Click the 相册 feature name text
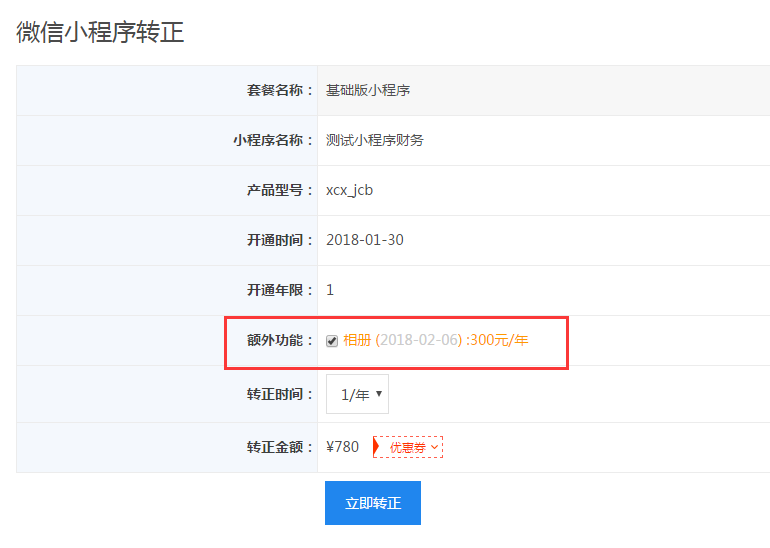Image resolution: width=770 pixels, height=548 pixels. click(x=357, y=340)
